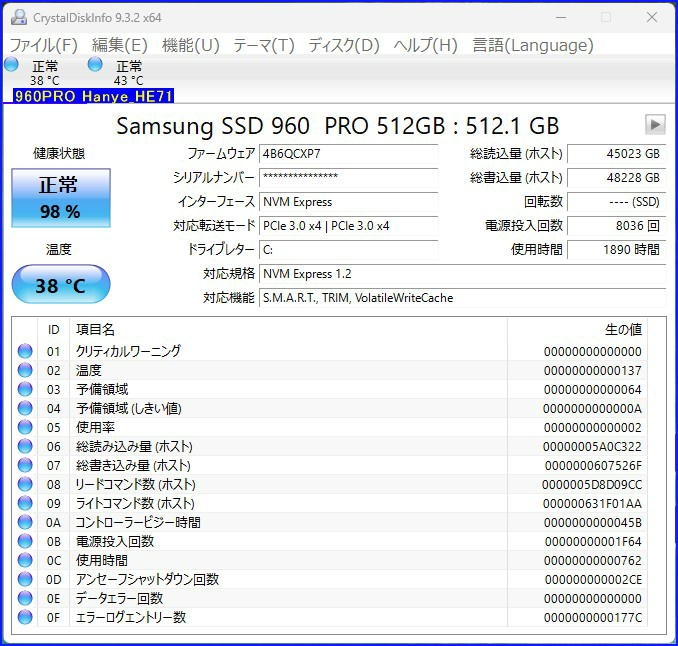Screen dimensions: 678x646
Task: Click status orb for 0E データエラー回数 row
Action: (25, 598)
